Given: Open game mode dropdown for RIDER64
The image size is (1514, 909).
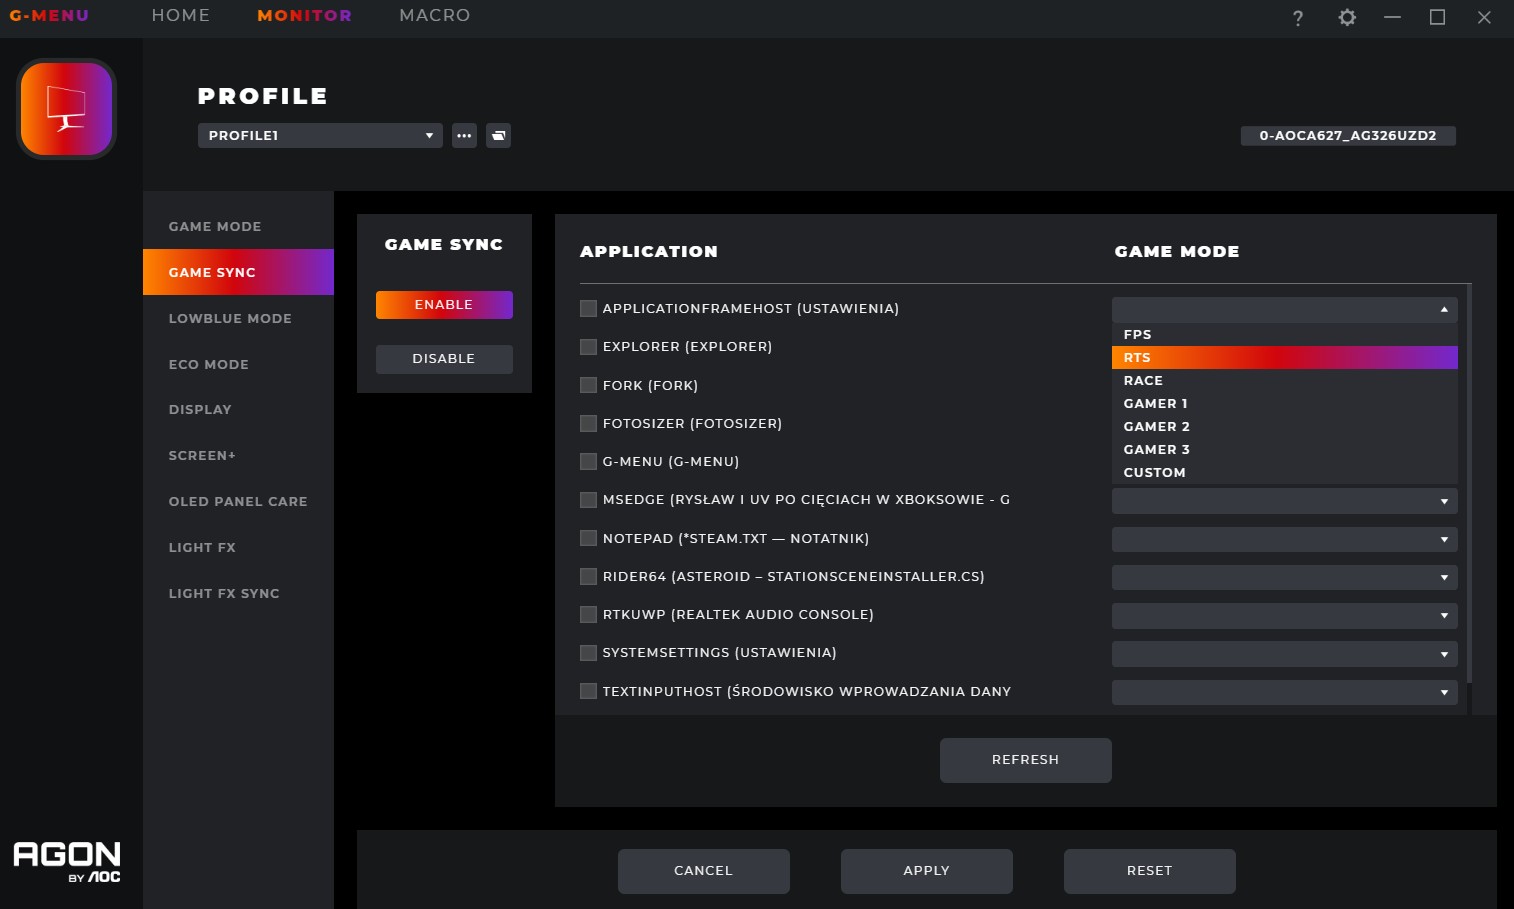Looking at the screenshot, I should 1284,577.
